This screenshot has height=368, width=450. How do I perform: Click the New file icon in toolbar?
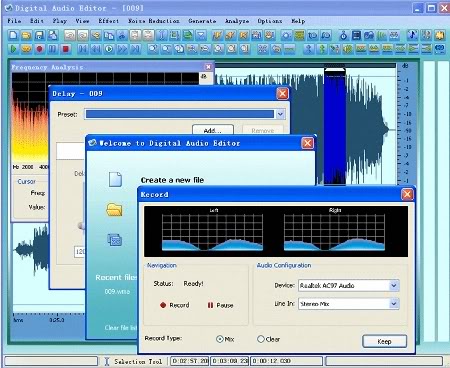[x=13, y=35]
